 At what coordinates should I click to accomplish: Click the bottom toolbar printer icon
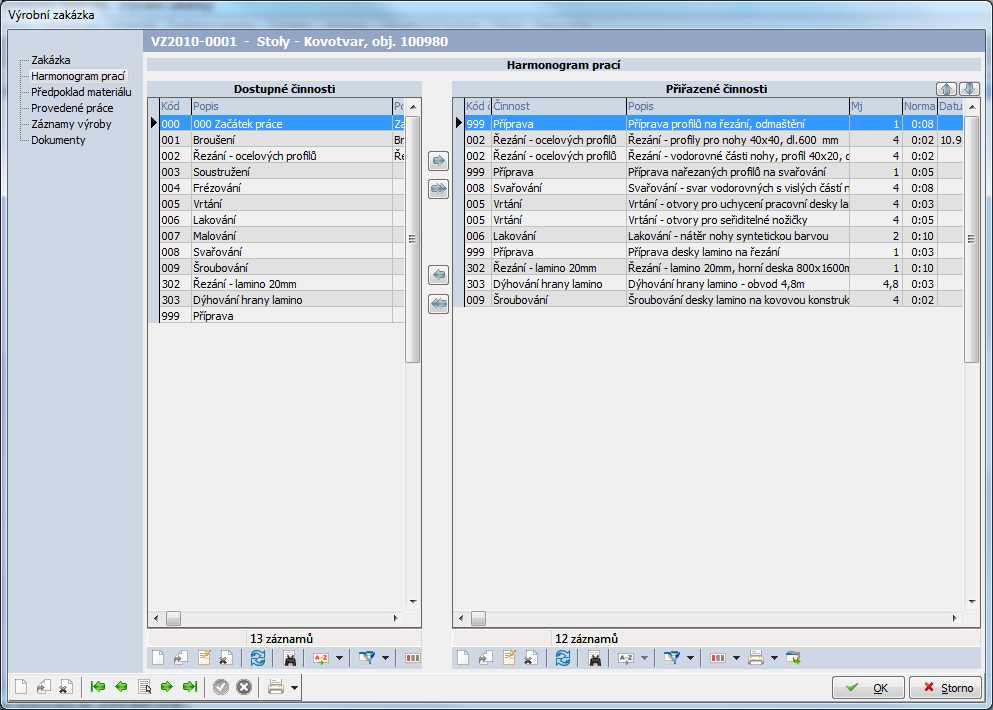(275, 687)
